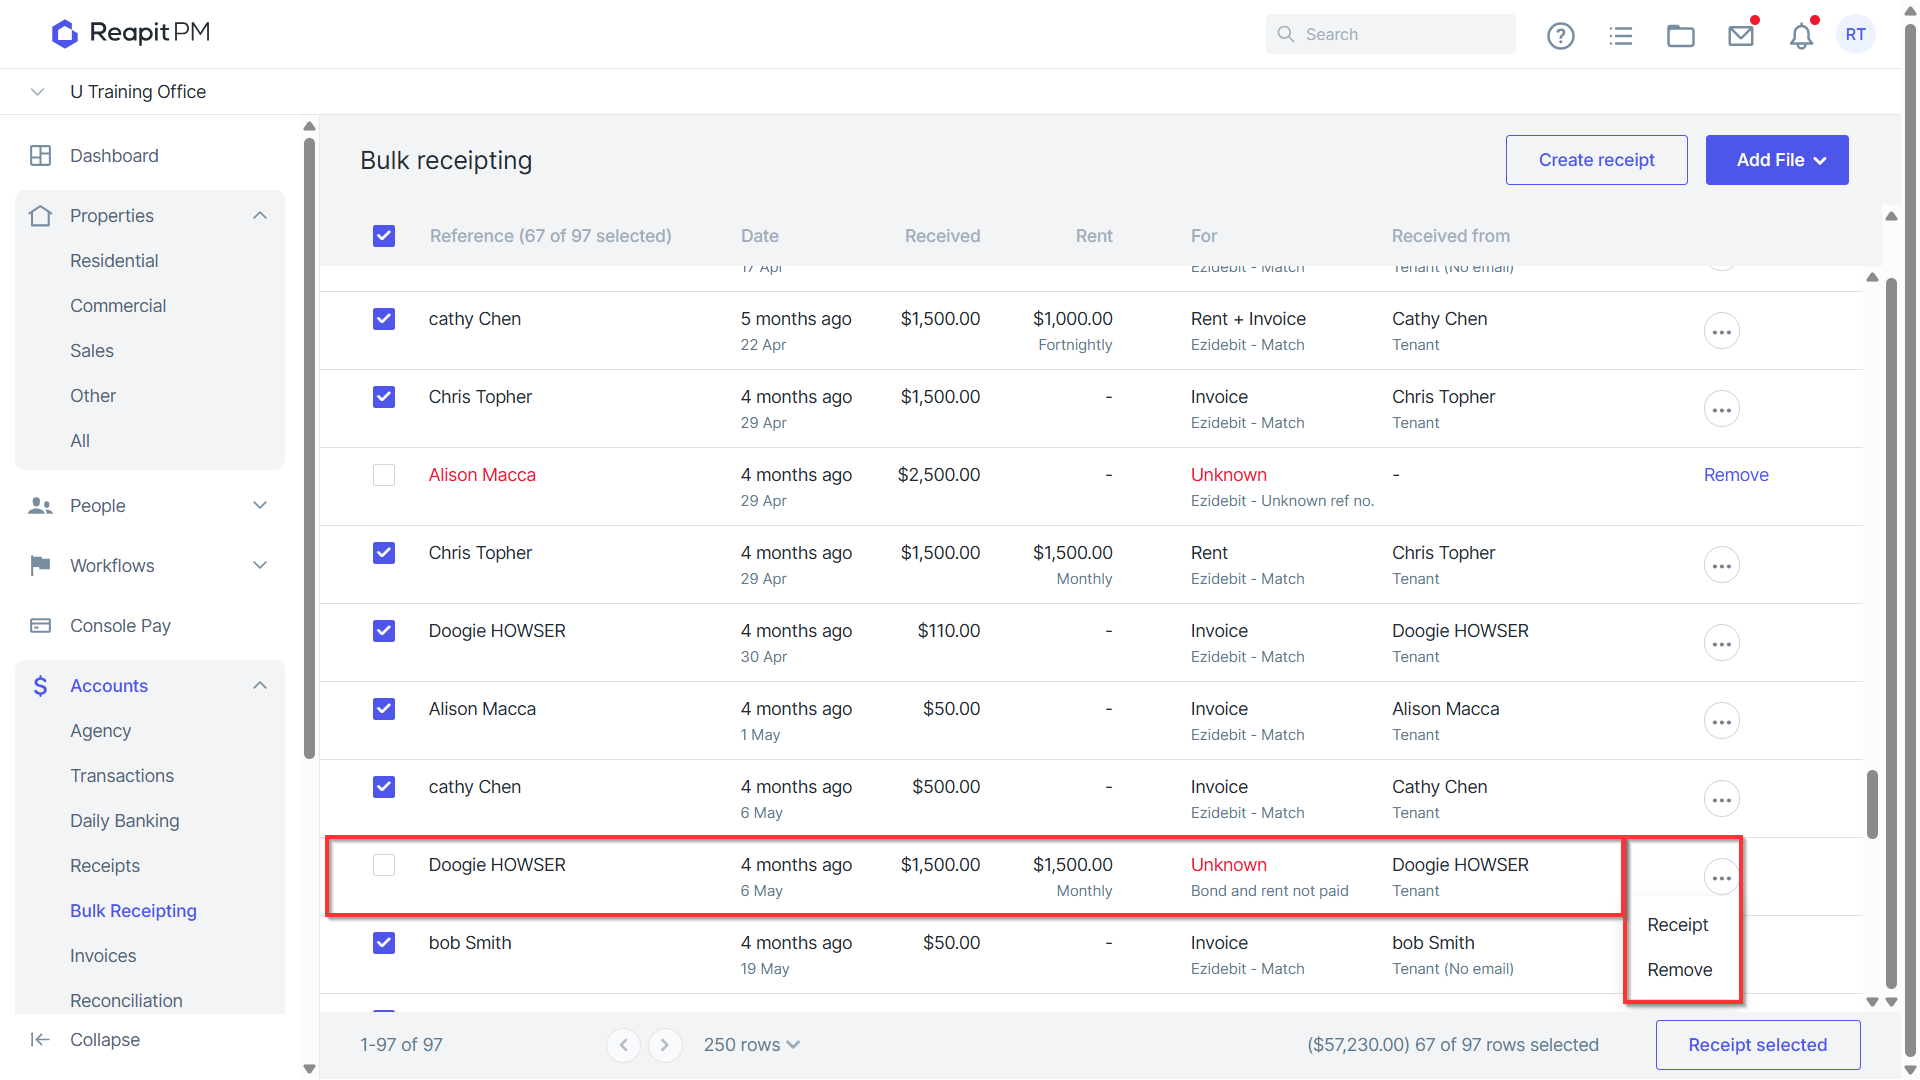Open more options for cathy Chen 6 May row
The height and width of the screenshot is (1080, 1920).
pos(1722,799)
